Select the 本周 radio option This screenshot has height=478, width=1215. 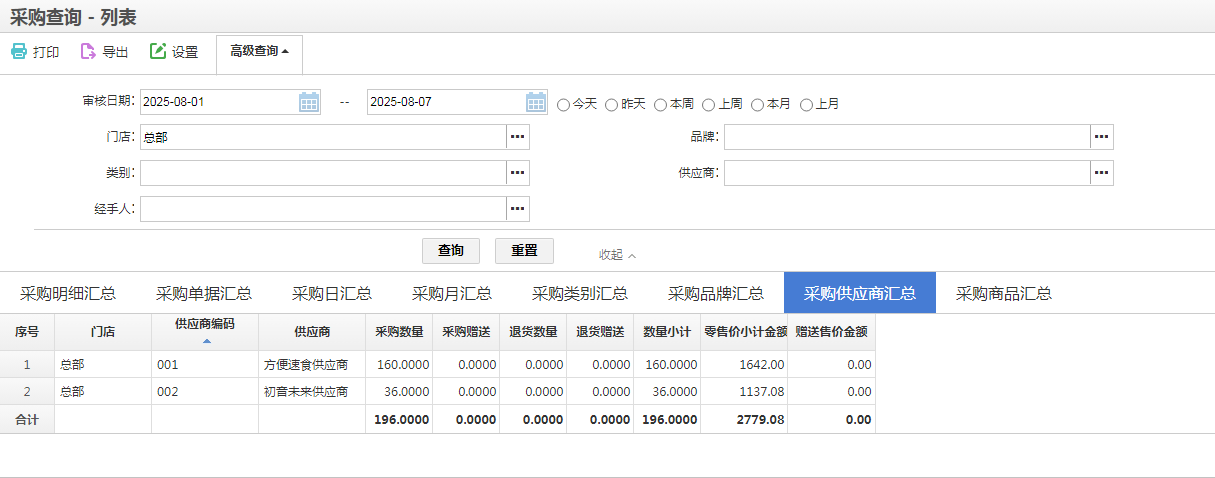(660, 104)
